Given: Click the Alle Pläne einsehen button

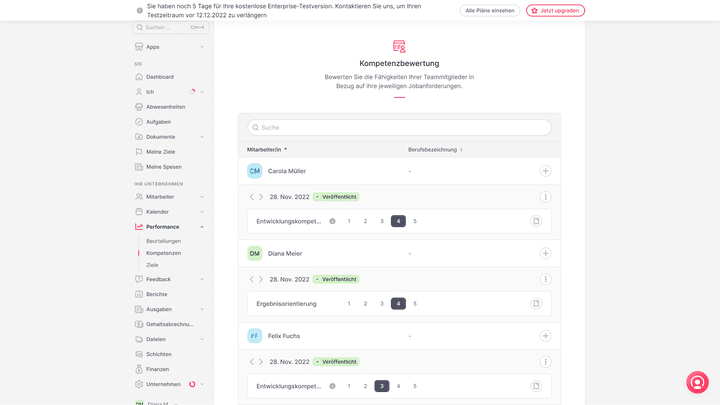Looking at the screenshot, I should 490,10.
